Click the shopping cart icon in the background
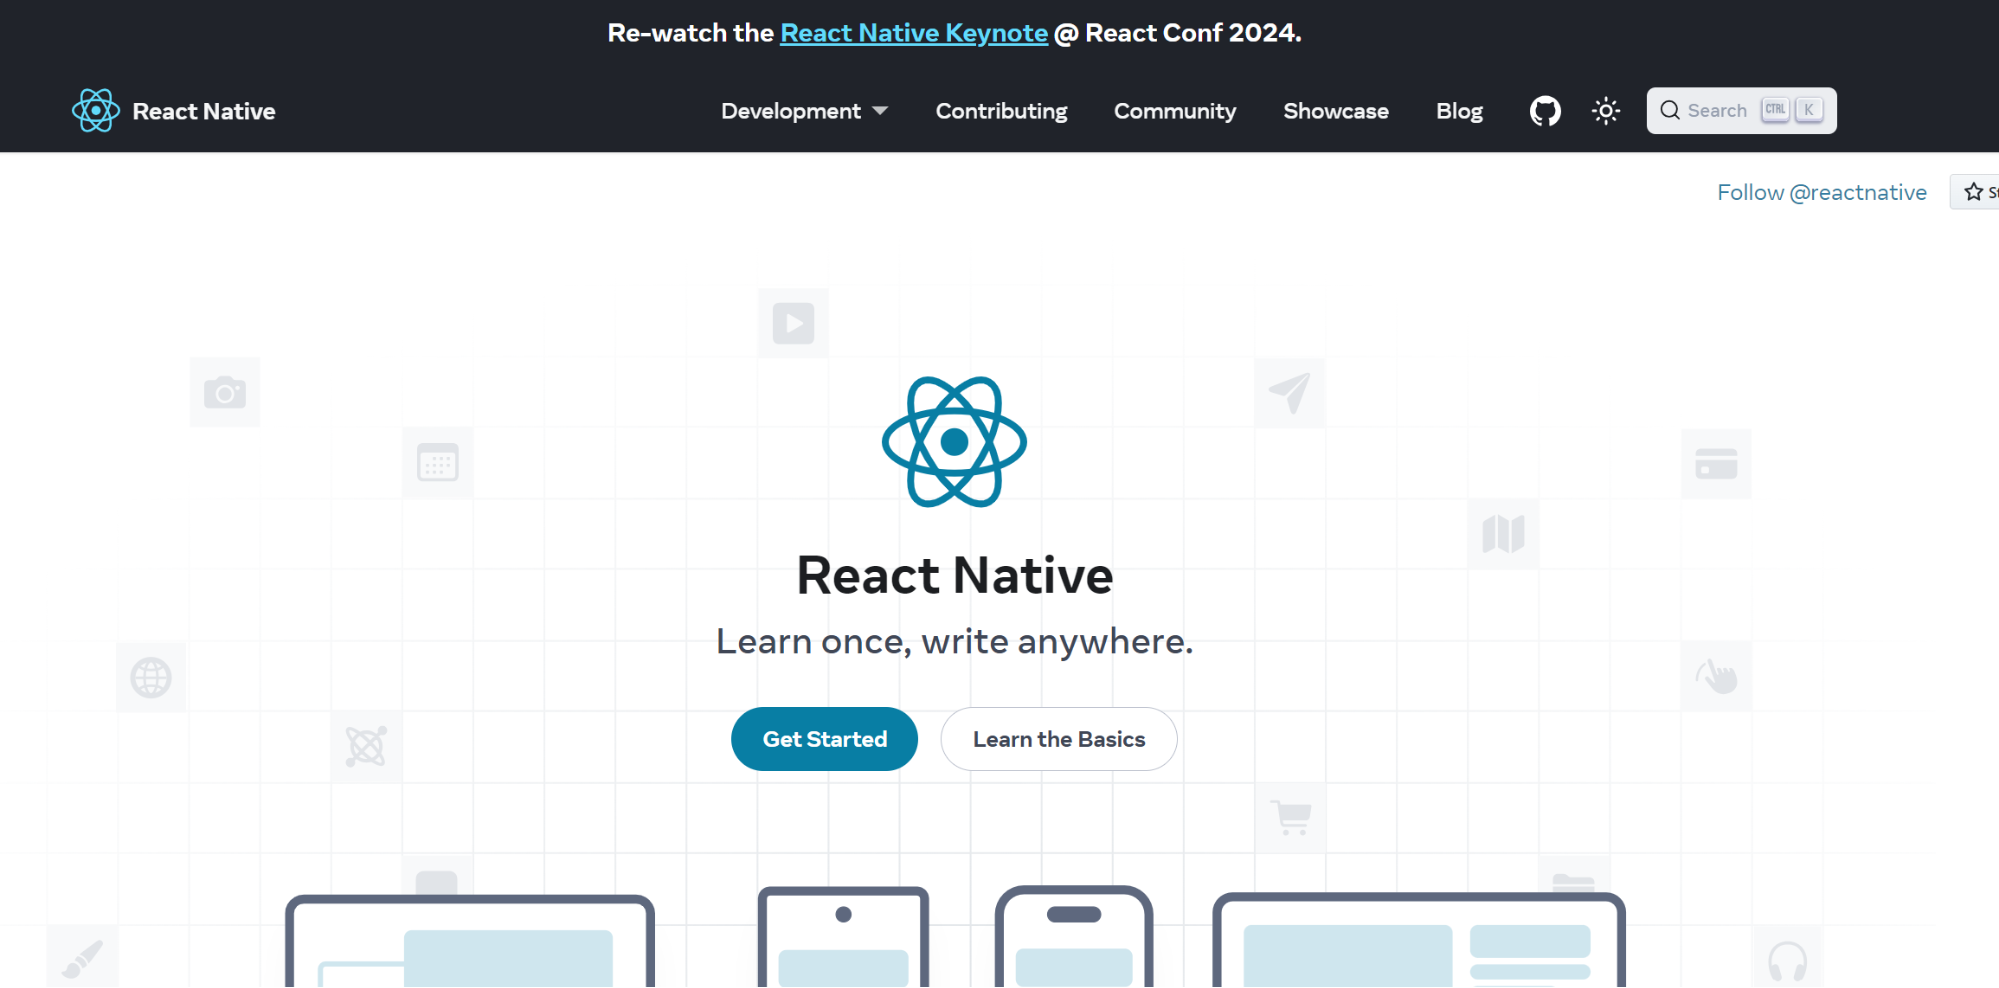Screen dimensions: 1999x988 [x=1289, y=818]
